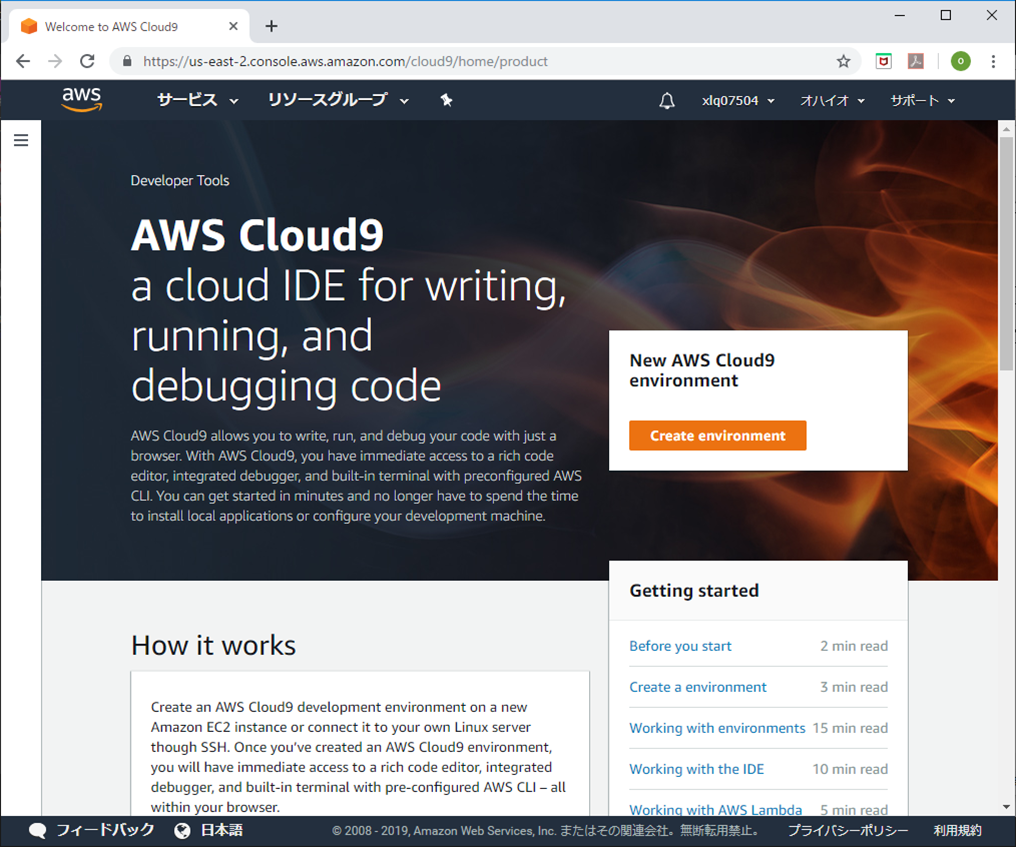
Task: Click the pin shortcuts icon in AWS navbar
Action: (x=446, y=100)
